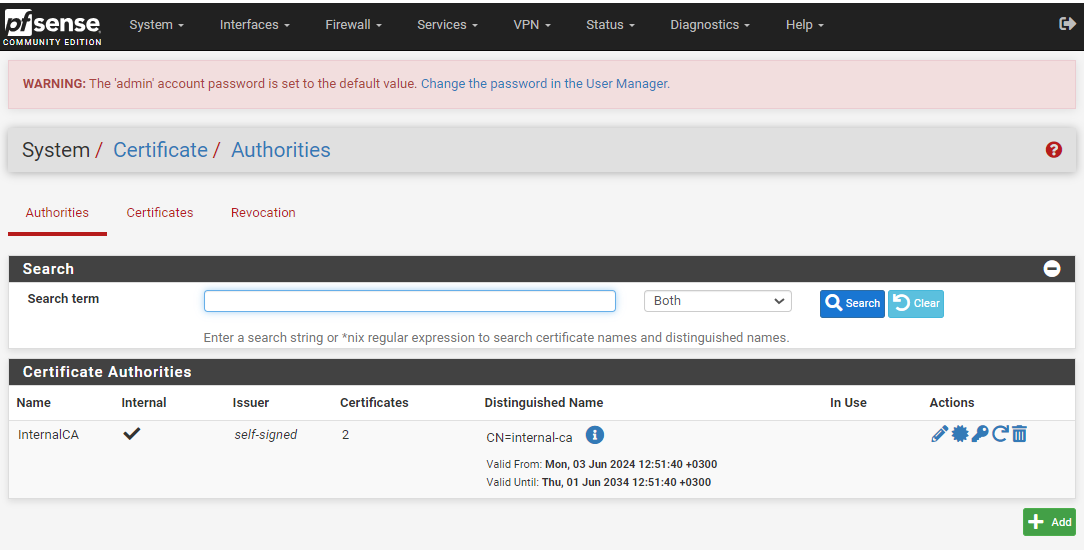Renew the InternalCA certificate authority

[1000, 434]
